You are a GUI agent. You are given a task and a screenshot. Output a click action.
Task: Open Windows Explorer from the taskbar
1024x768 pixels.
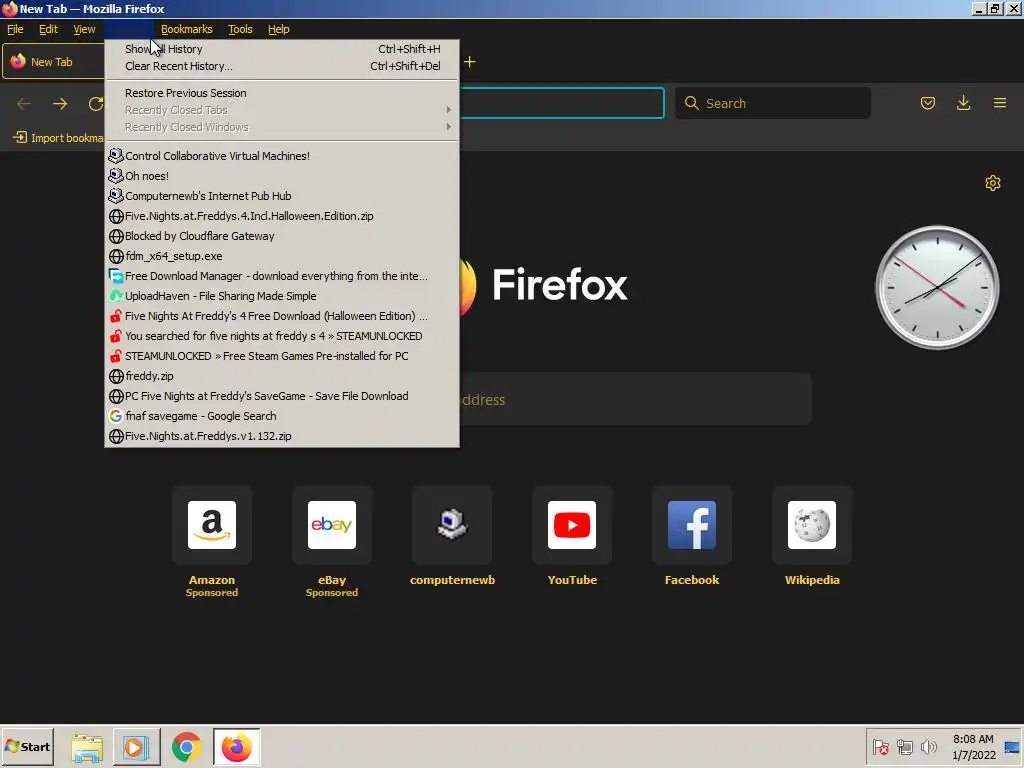tap(87, 747)
